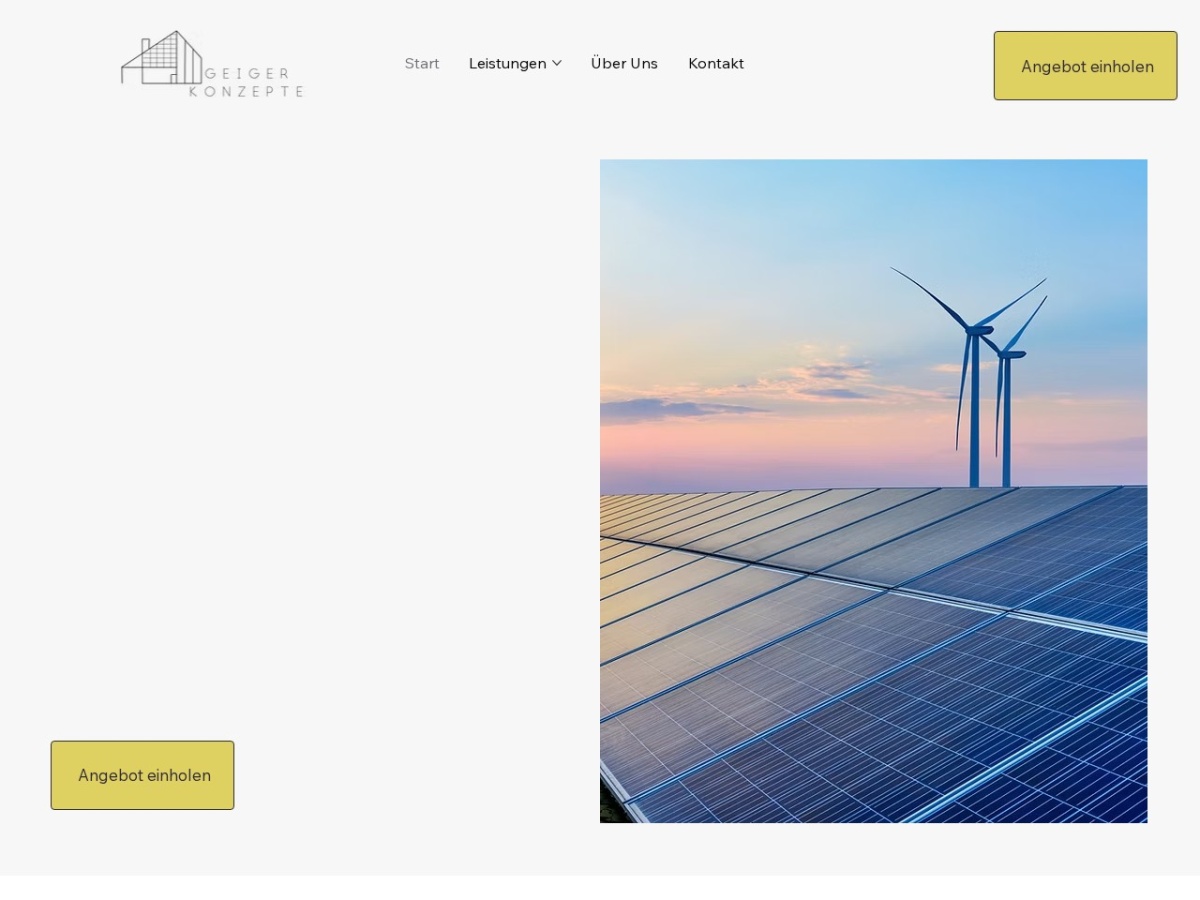
Task: Click the wind turbine solar panel image
Action: pyautogui.click(x=873, y=491)
